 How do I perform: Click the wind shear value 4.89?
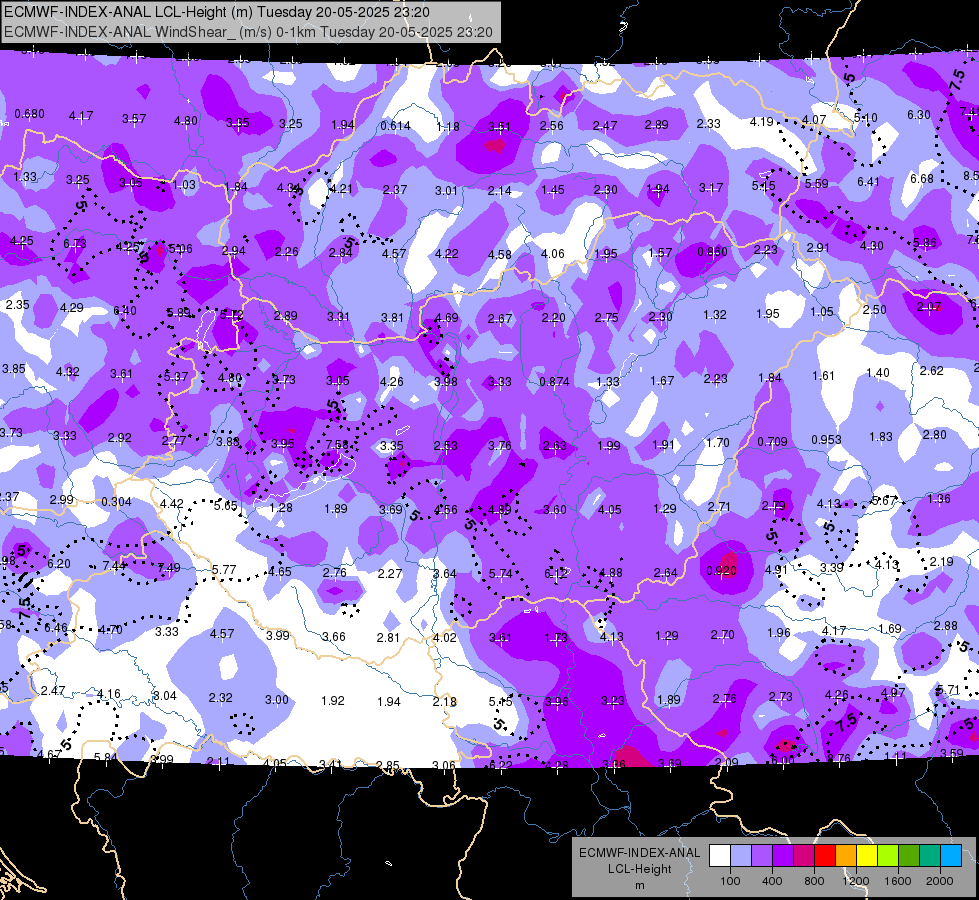coord(500,509)
